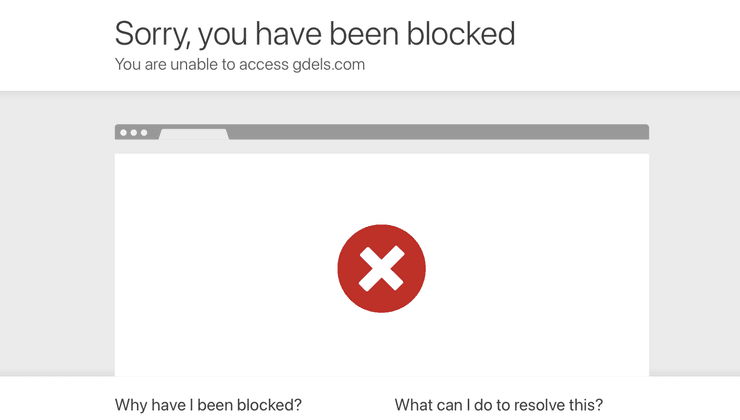Screen dimensions: 740x420
Task: Click the word "Sorry," in the main heading
Action: click(152, 34)
